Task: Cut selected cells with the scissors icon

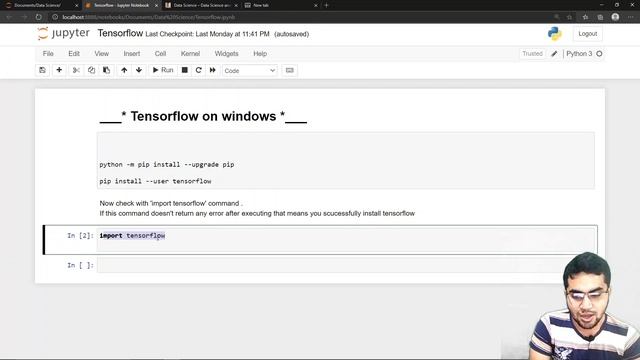Action: 76,70
